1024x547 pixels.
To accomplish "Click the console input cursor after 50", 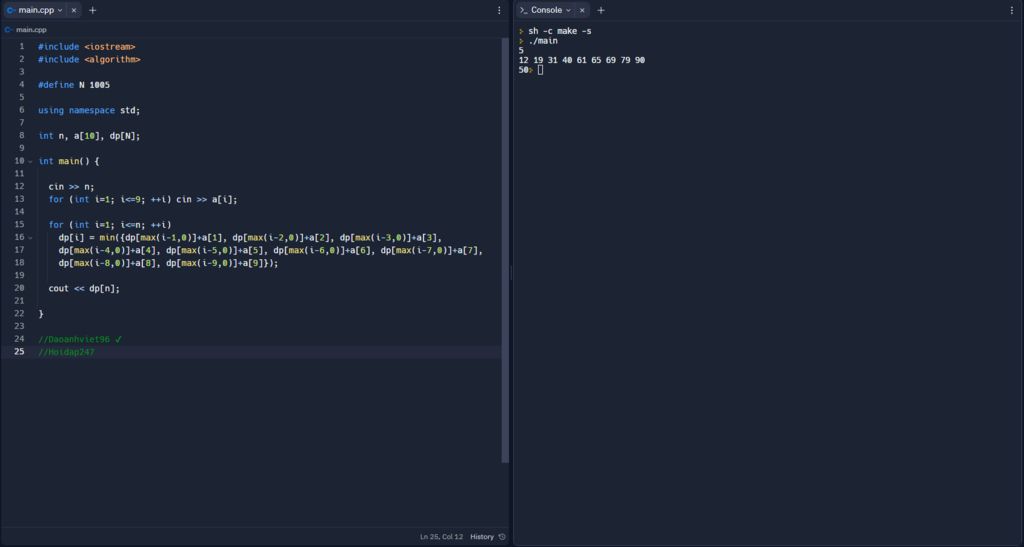I will point(540,70).
